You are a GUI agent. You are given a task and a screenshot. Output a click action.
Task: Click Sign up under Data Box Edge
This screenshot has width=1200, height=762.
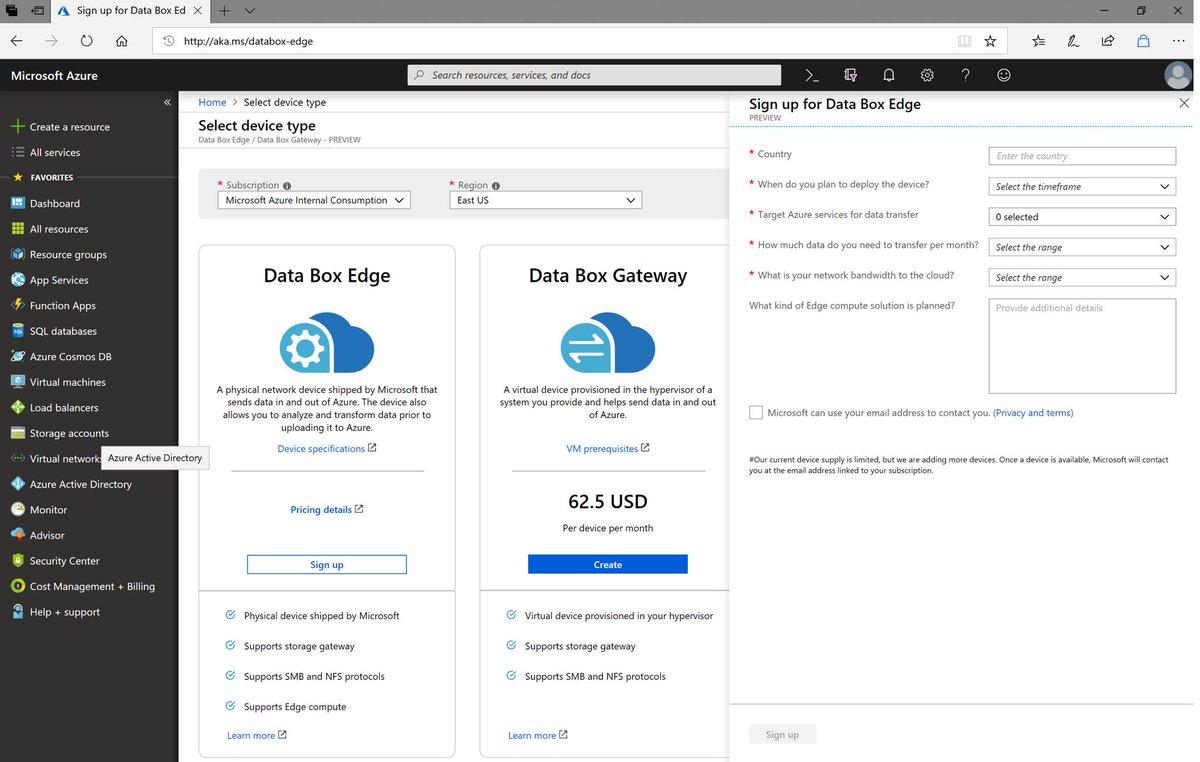click(x=326, y=563)
